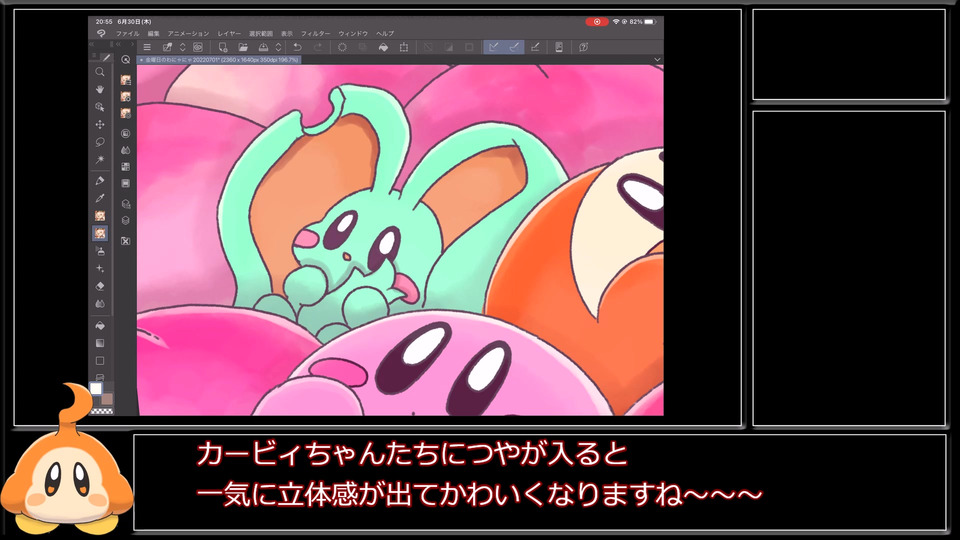Select the Zoom magnifier tool
The height and width of the screenshot is (540, 960).
(100, 72)
